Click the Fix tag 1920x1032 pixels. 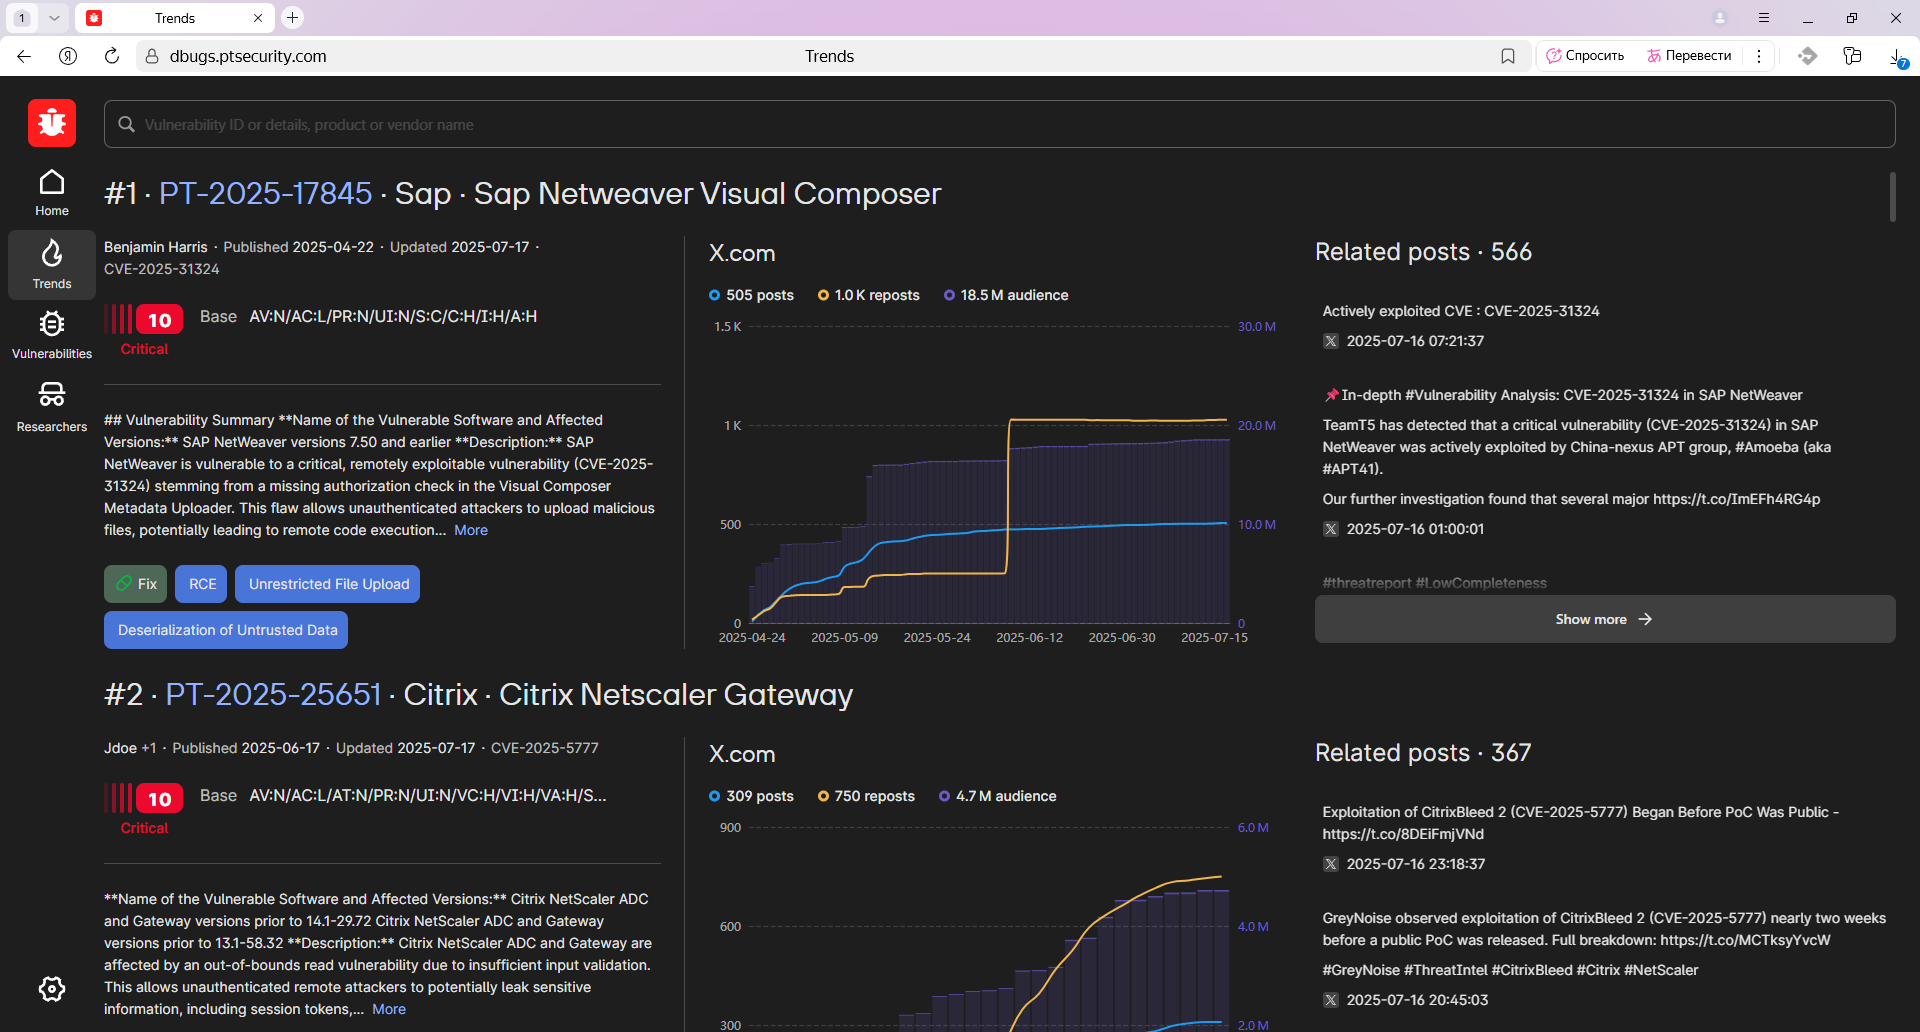[136, 584]
